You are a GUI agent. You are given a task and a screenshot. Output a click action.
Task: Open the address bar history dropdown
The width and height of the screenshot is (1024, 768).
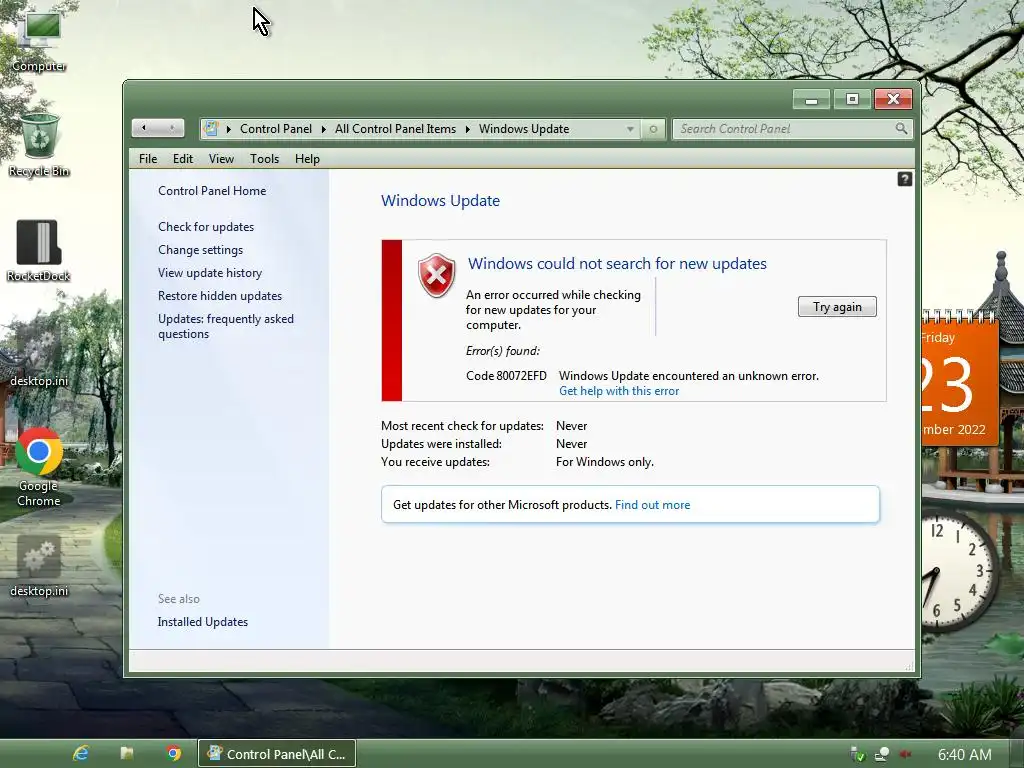(x=630, y=129)
